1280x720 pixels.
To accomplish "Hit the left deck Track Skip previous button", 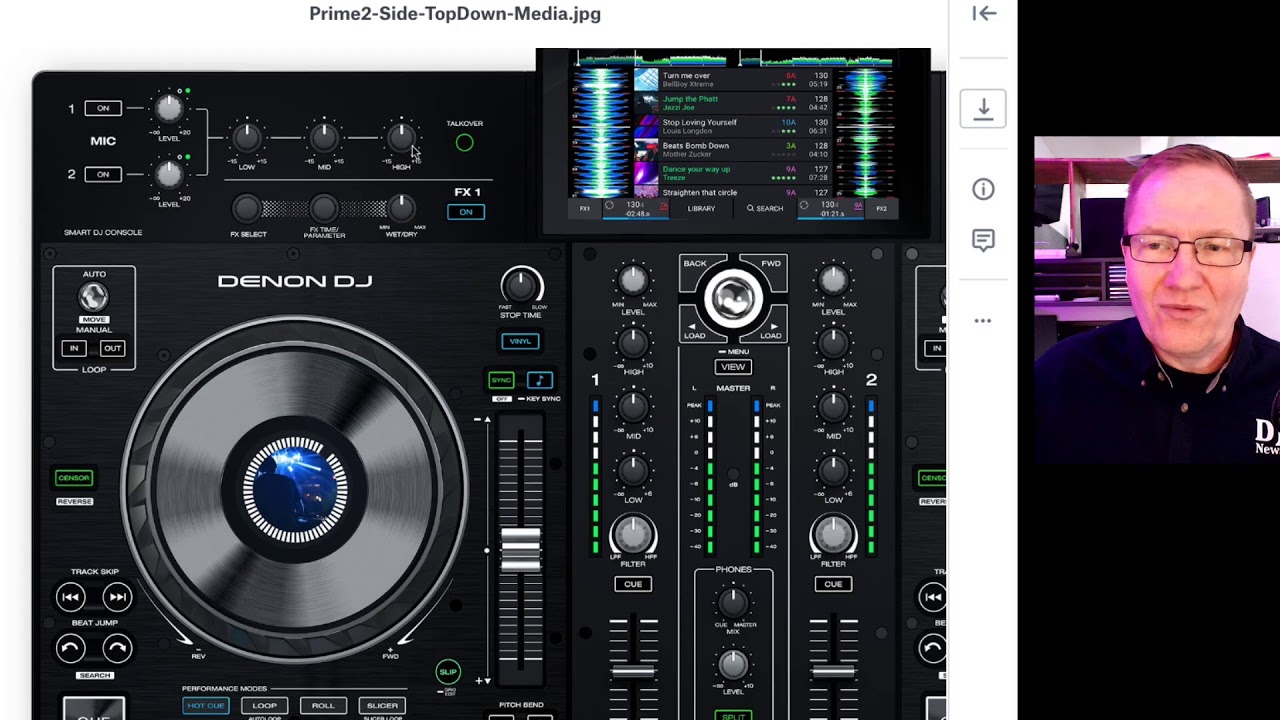I will coord(71,598).
